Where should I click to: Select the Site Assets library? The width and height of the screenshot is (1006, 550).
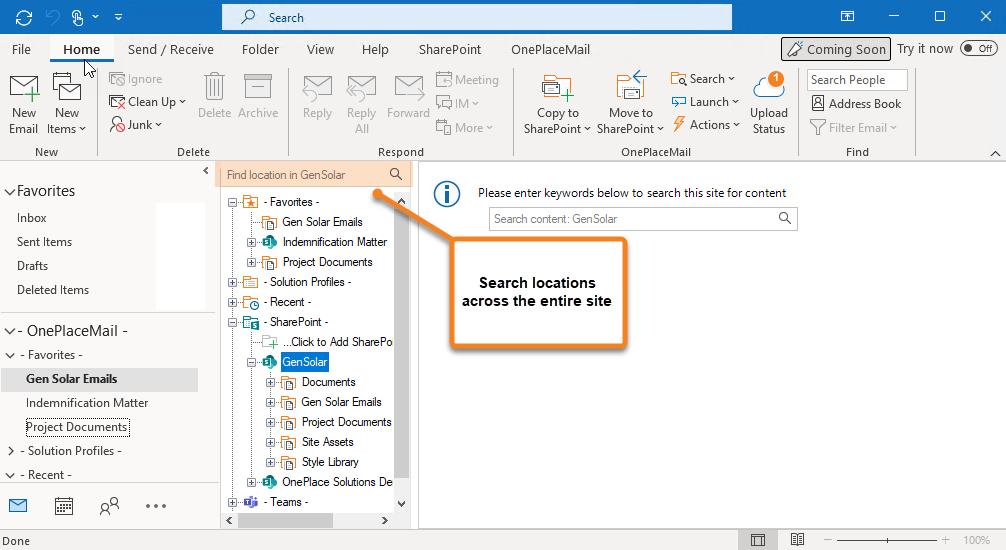click(x=327, y=442)
